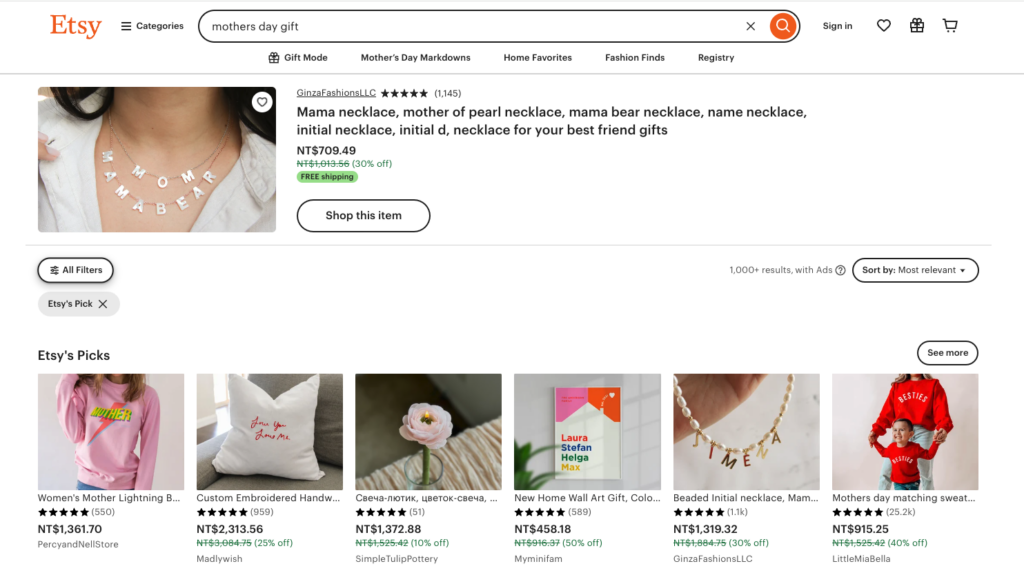Remove the Etsy's Pick filter chip
This screenshot has width=1024, height=575.
click(103, 304)
